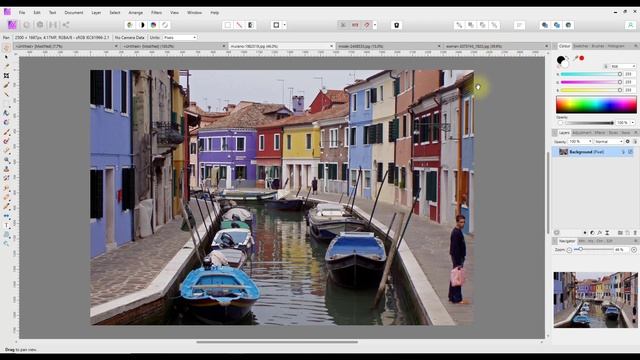Image resolution: width=640 pixels, height=360 pixels.
Task: Switch to the Swatches panel tab
Action: point(580,46)
